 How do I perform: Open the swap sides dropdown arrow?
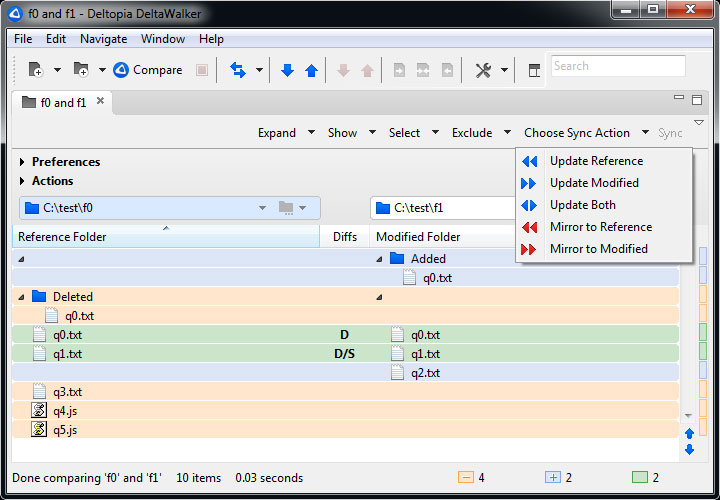click(259, 70)
